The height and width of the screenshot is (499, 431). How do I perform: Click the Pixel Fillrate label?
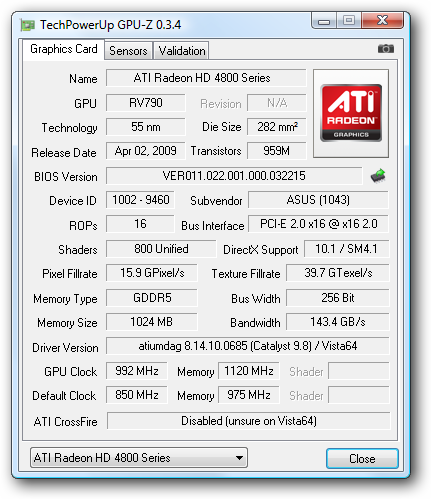(70, 274)
